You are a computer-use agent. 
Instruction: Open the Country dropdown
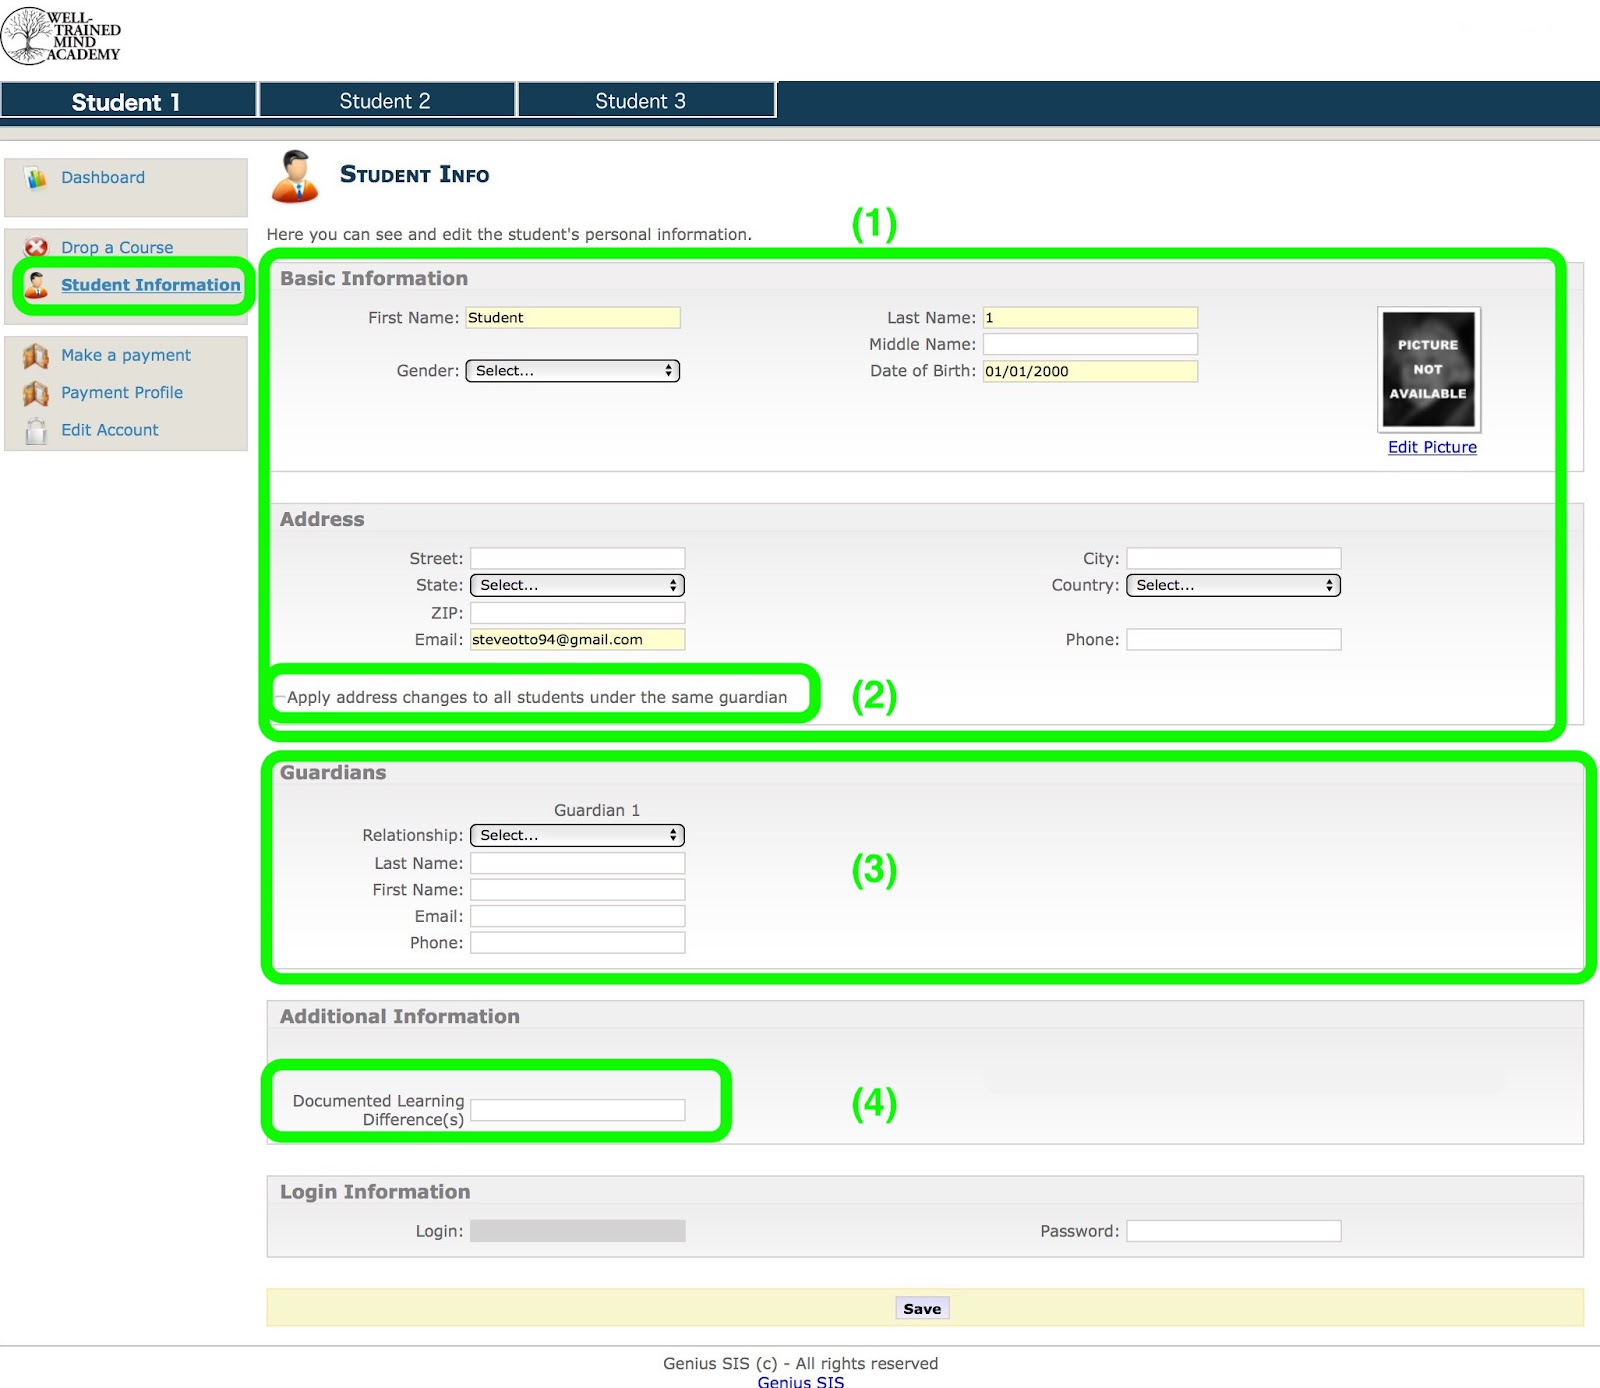(x=1233, y=585)
